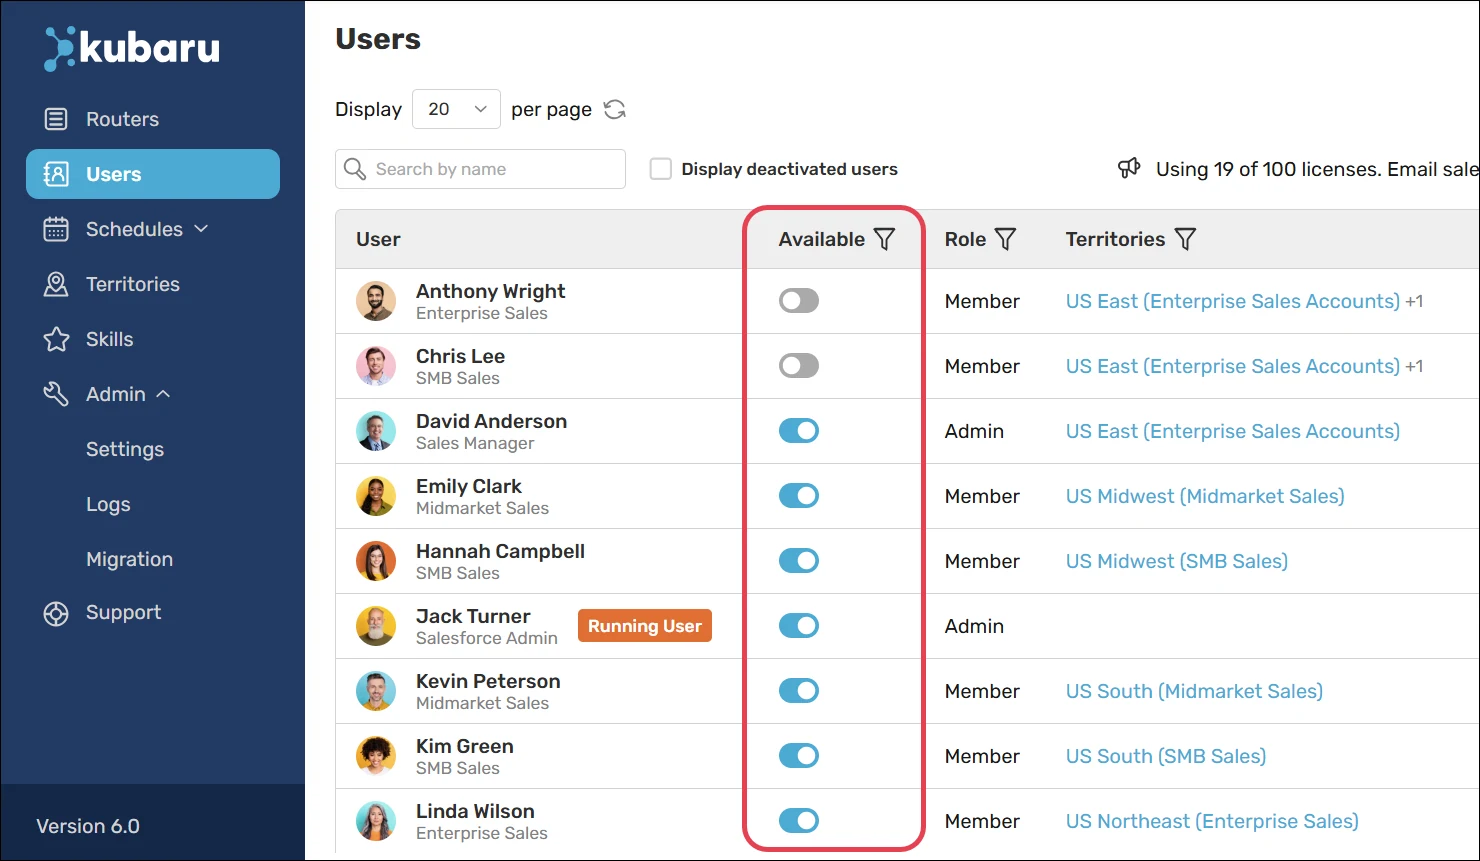Image resolution: width=1480 pixels, height=861 pixels.
Task: Click the Kubaru logo
Action: (x=132, y=48)
